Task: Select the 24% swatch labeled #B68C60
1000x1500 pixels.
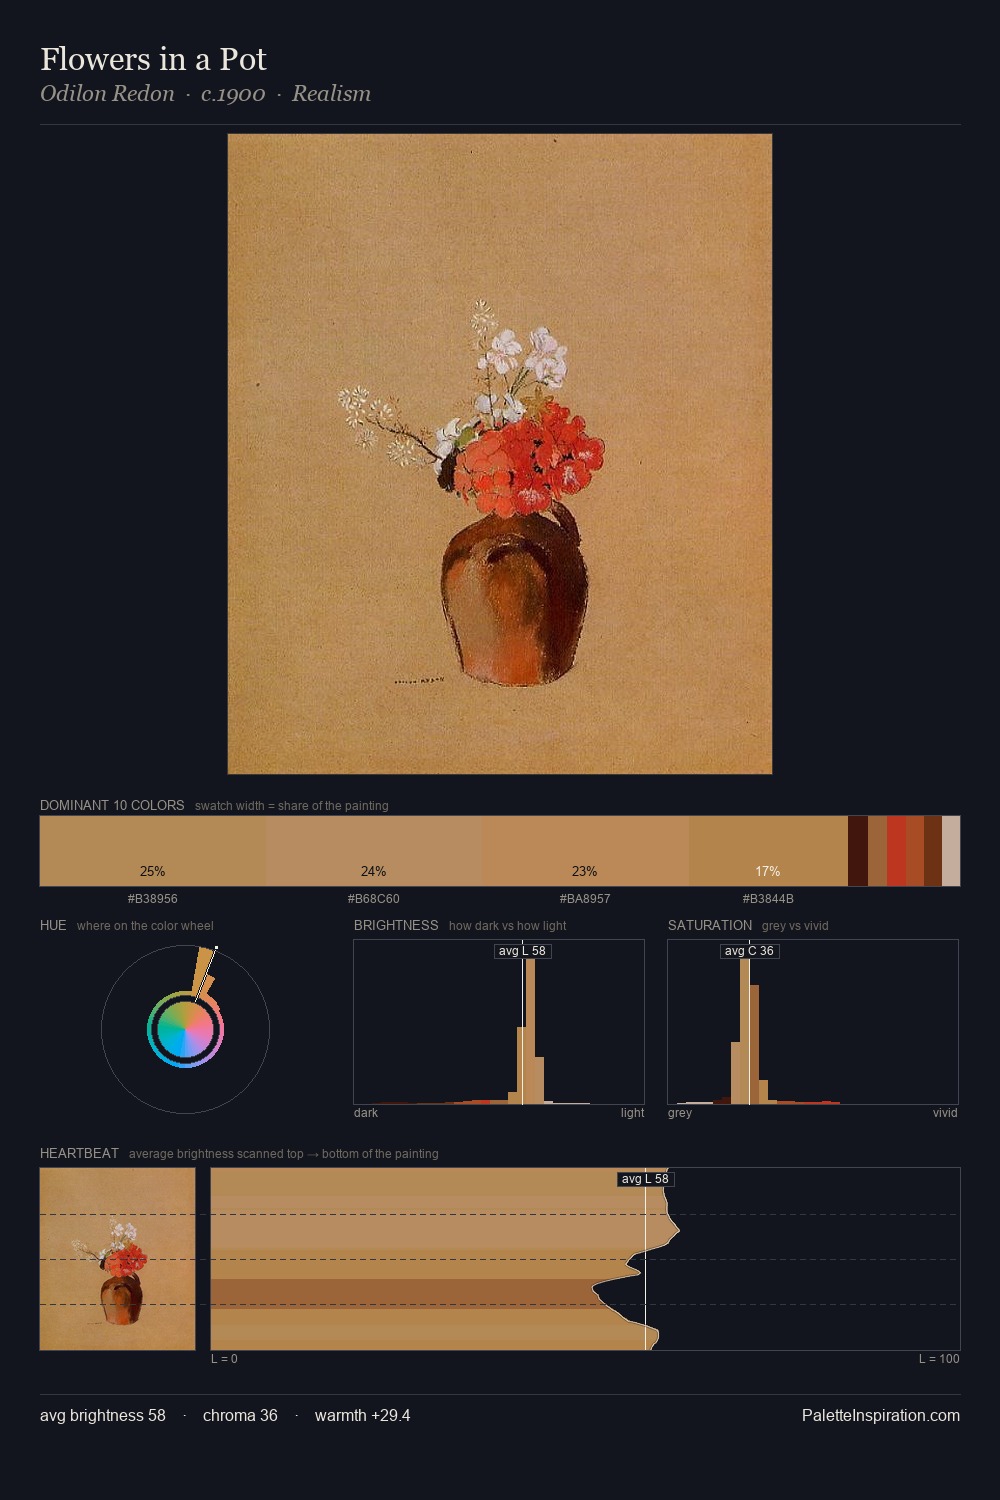Action: coord(374,851)
